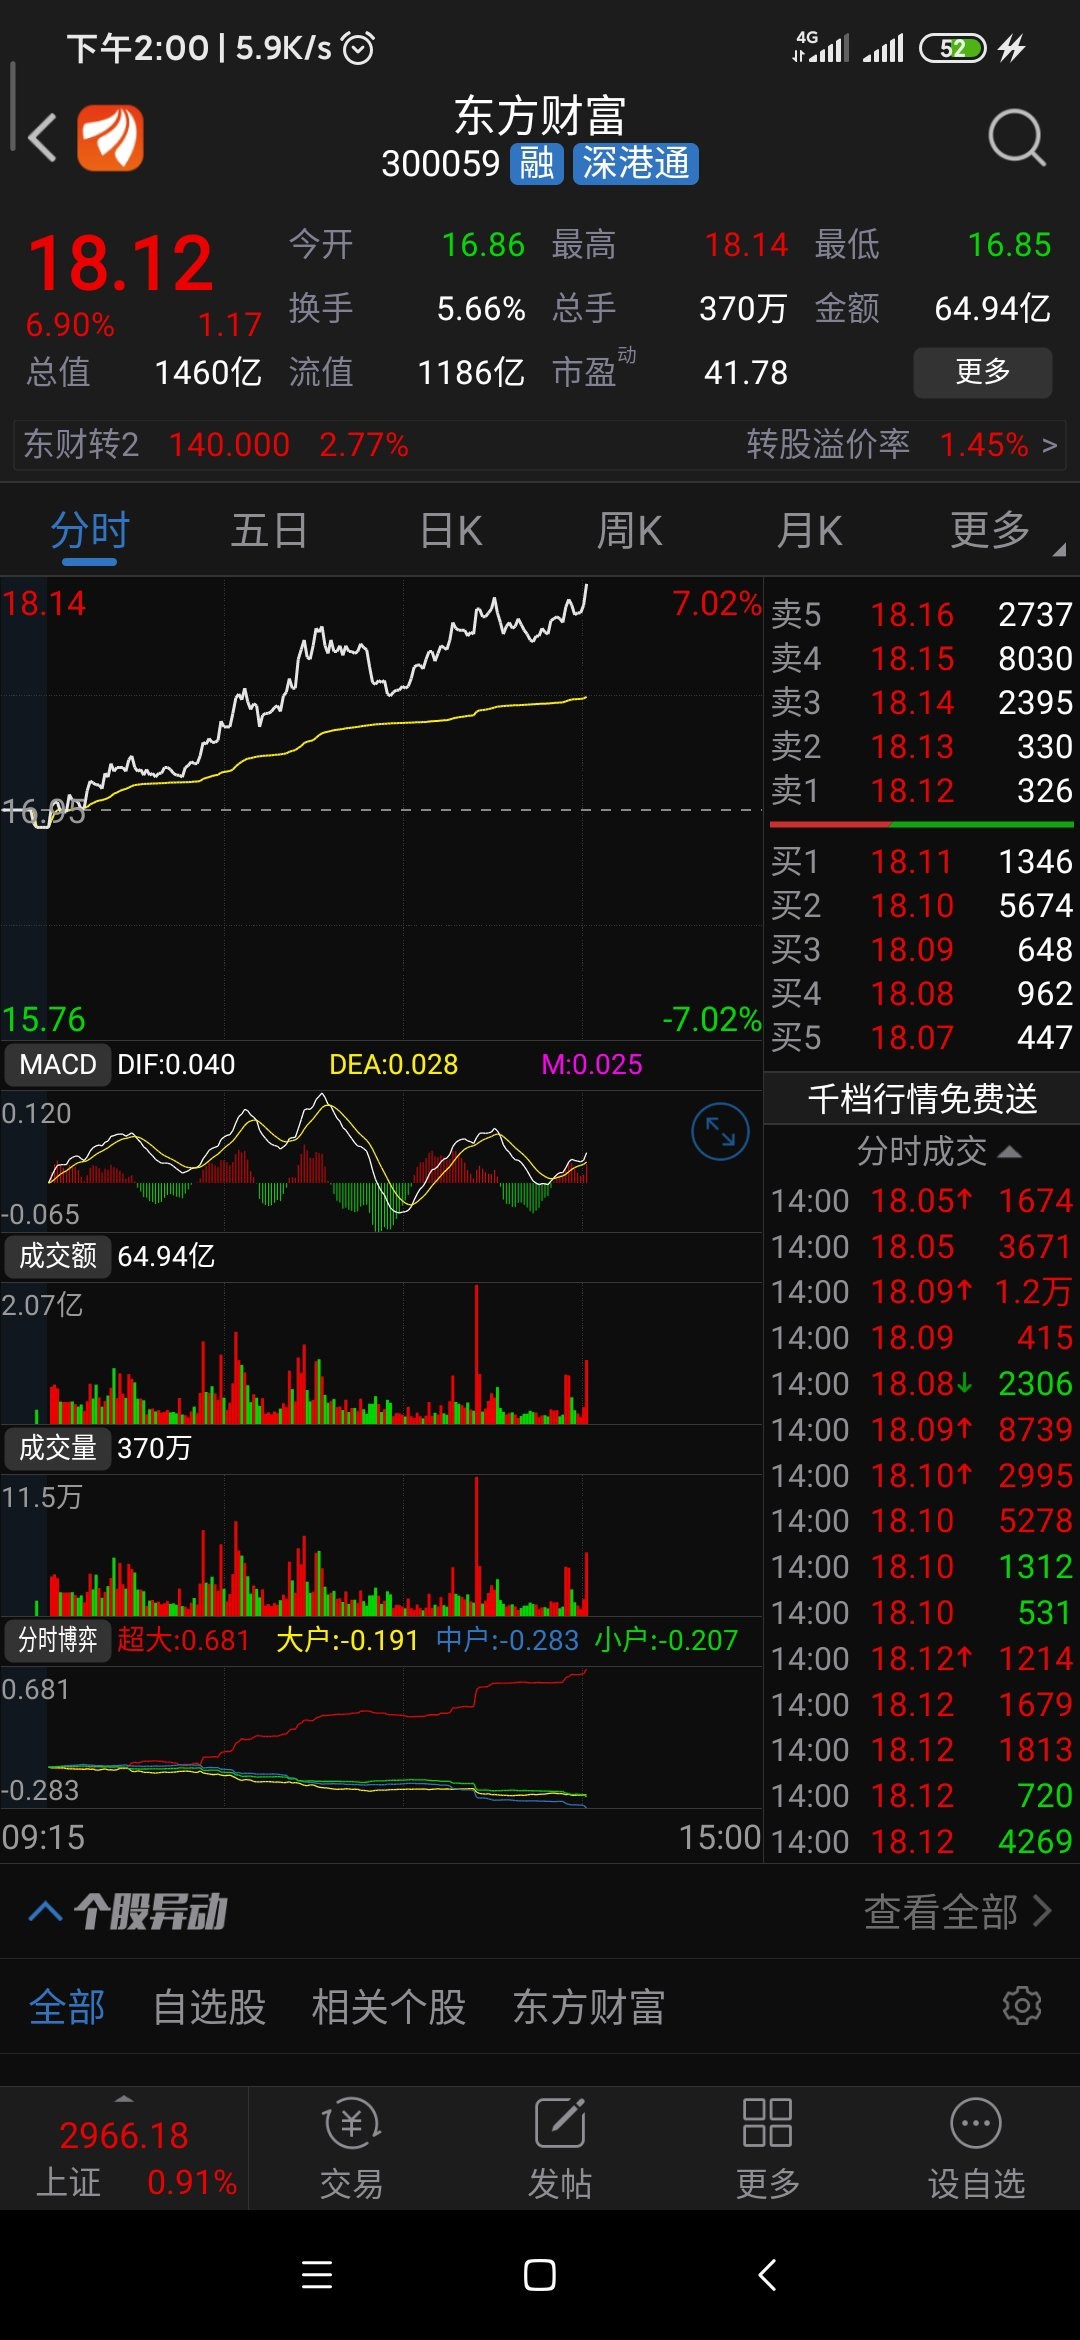Tap the MACD indicator label
Screen dimensions: 1080x2340
pos(58,1064)
